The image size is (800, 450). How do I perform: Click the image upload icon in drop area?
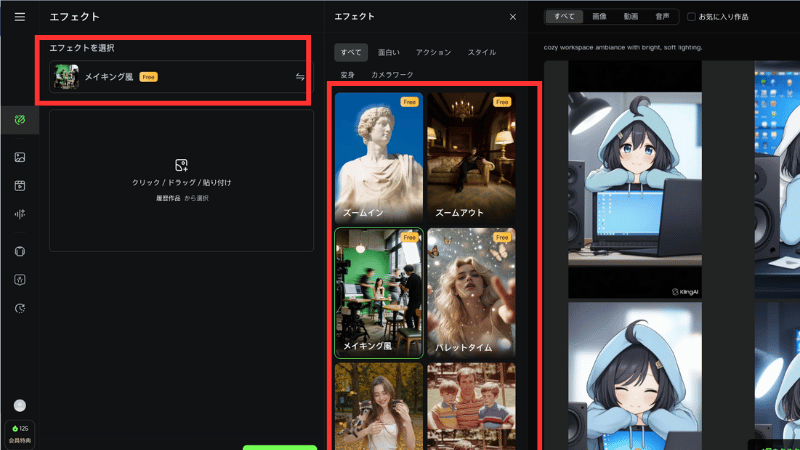click(181, 165)
